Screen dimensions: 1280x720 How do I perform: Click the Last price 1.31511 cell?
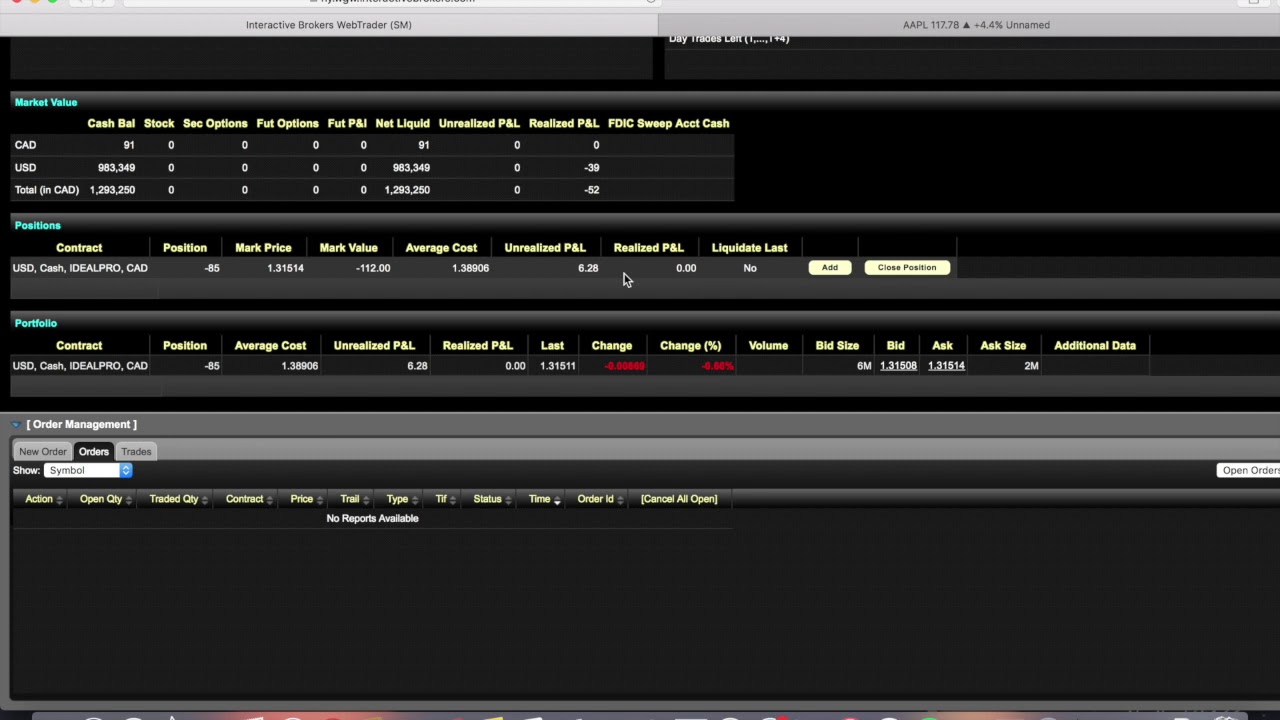point(558,366)
